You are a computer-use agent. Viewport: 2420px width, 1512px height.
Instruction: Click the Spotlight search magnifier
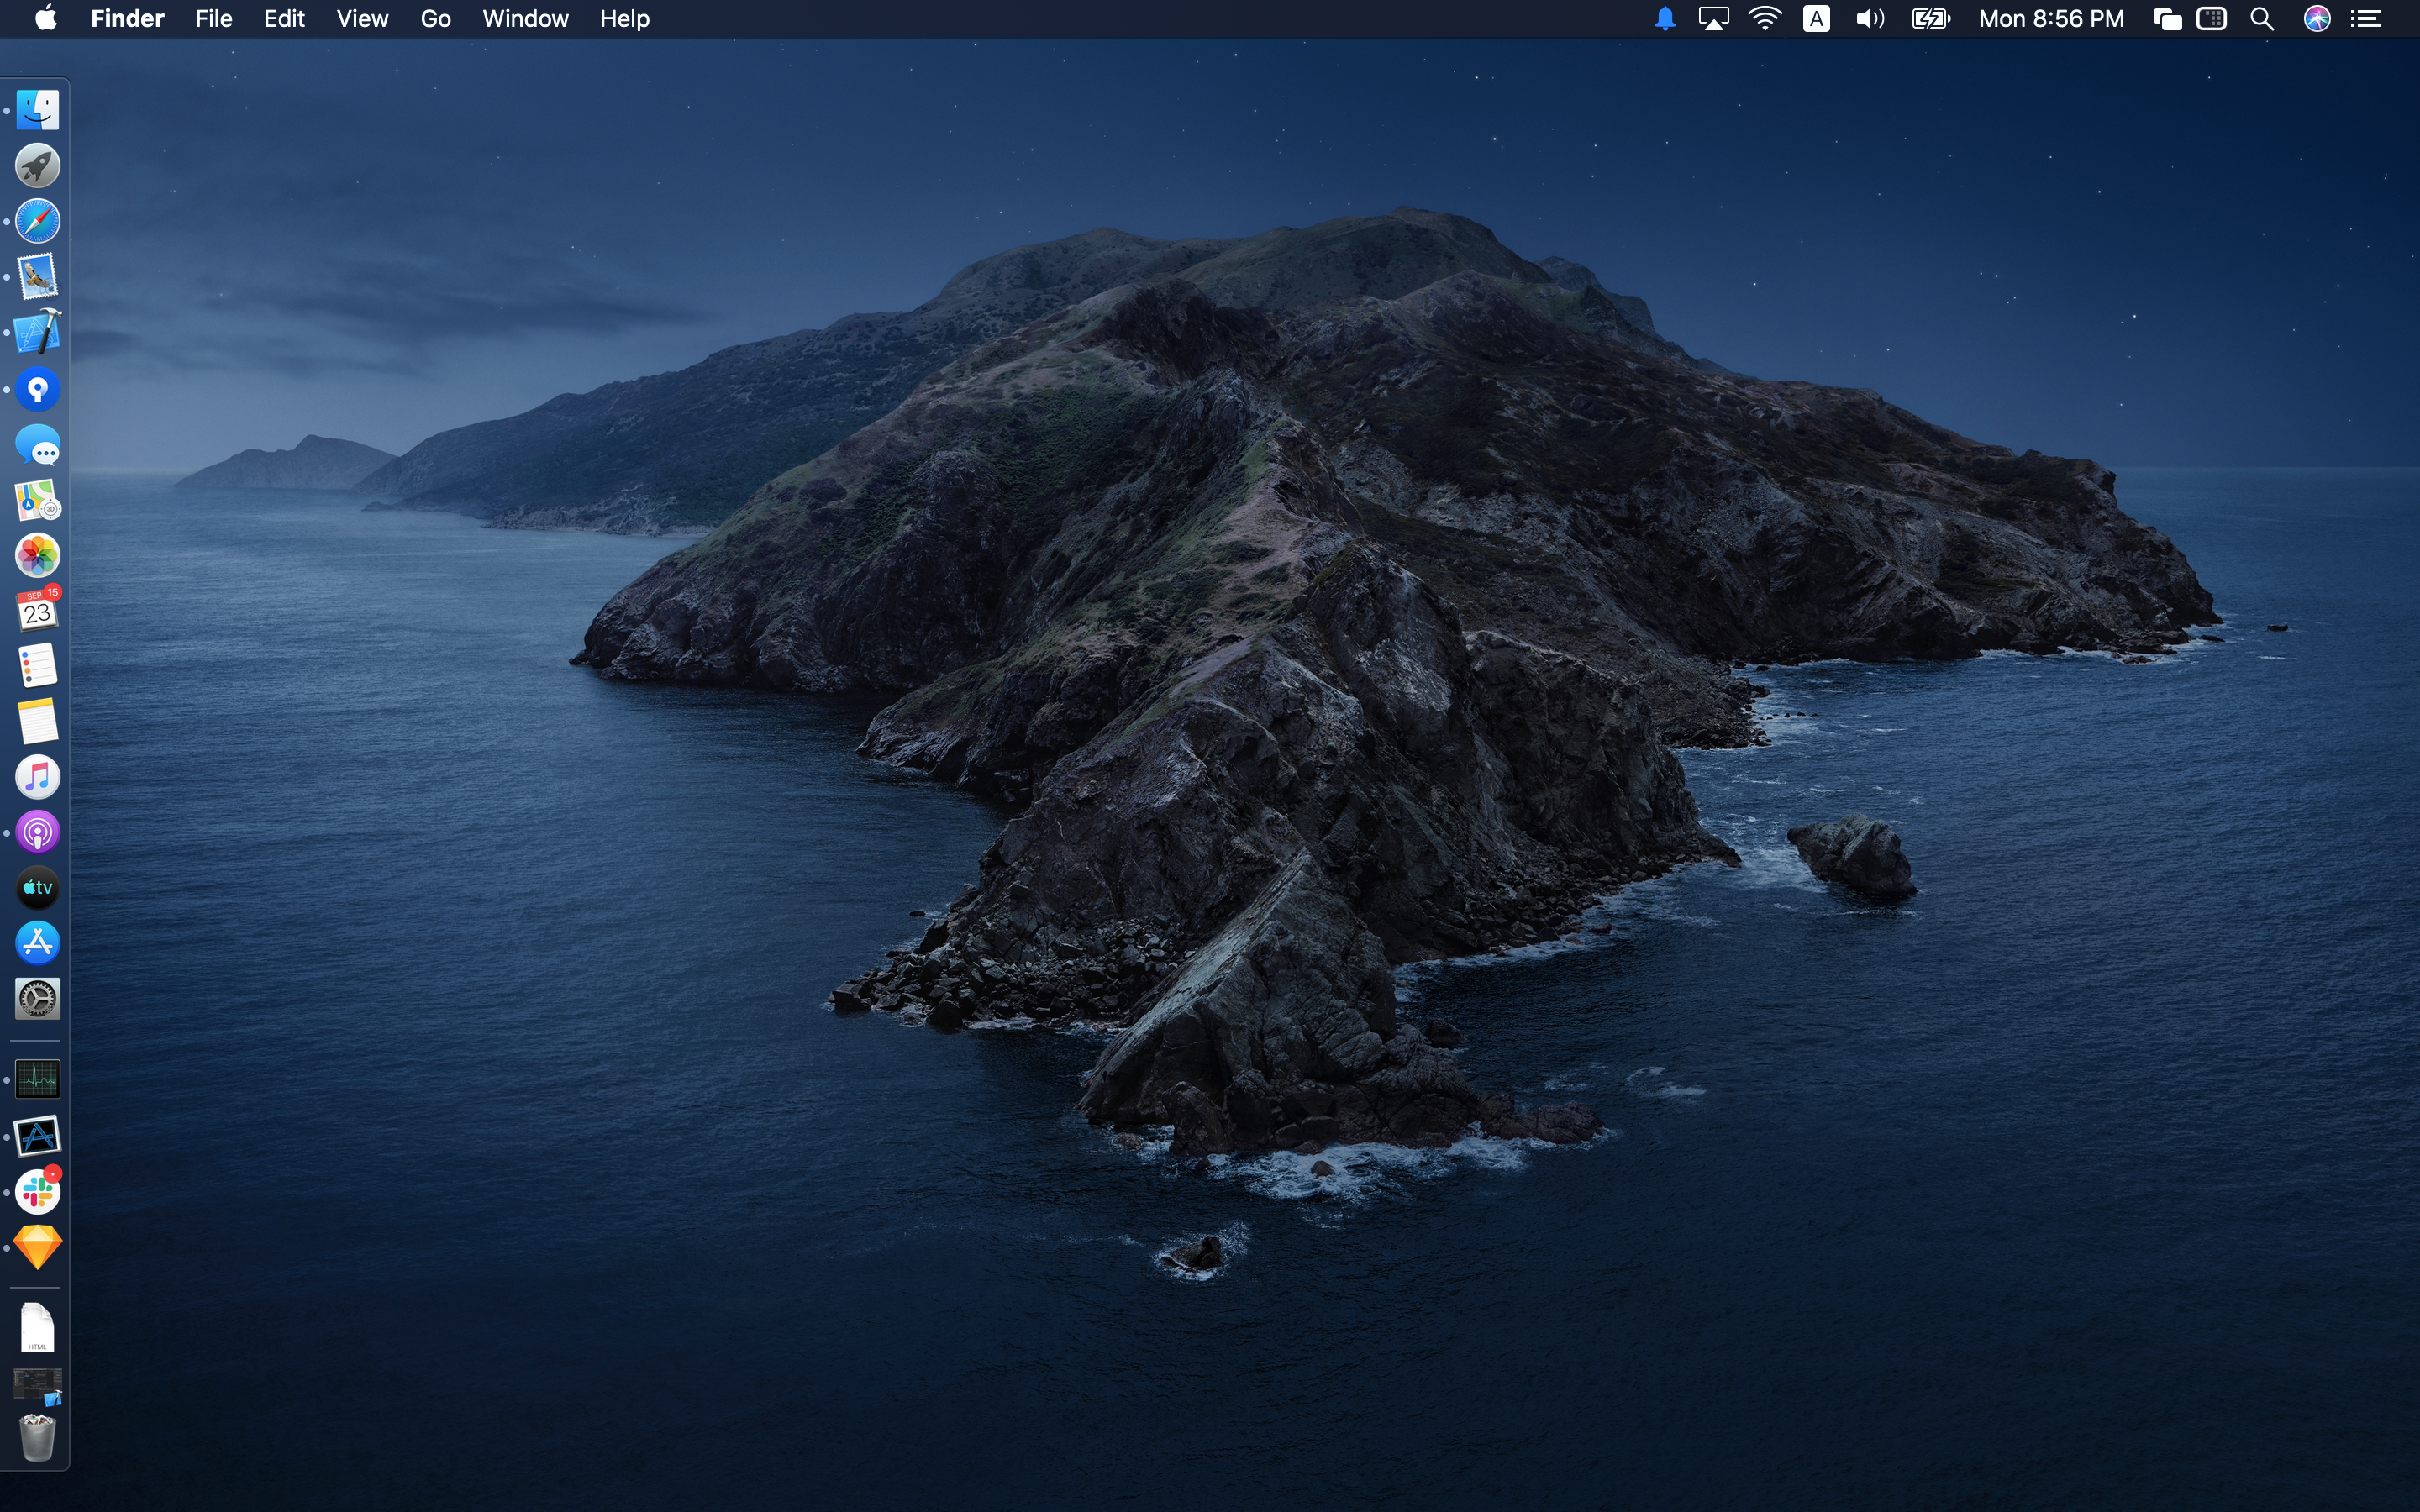pyautogui.click(x=2262, y=19)
